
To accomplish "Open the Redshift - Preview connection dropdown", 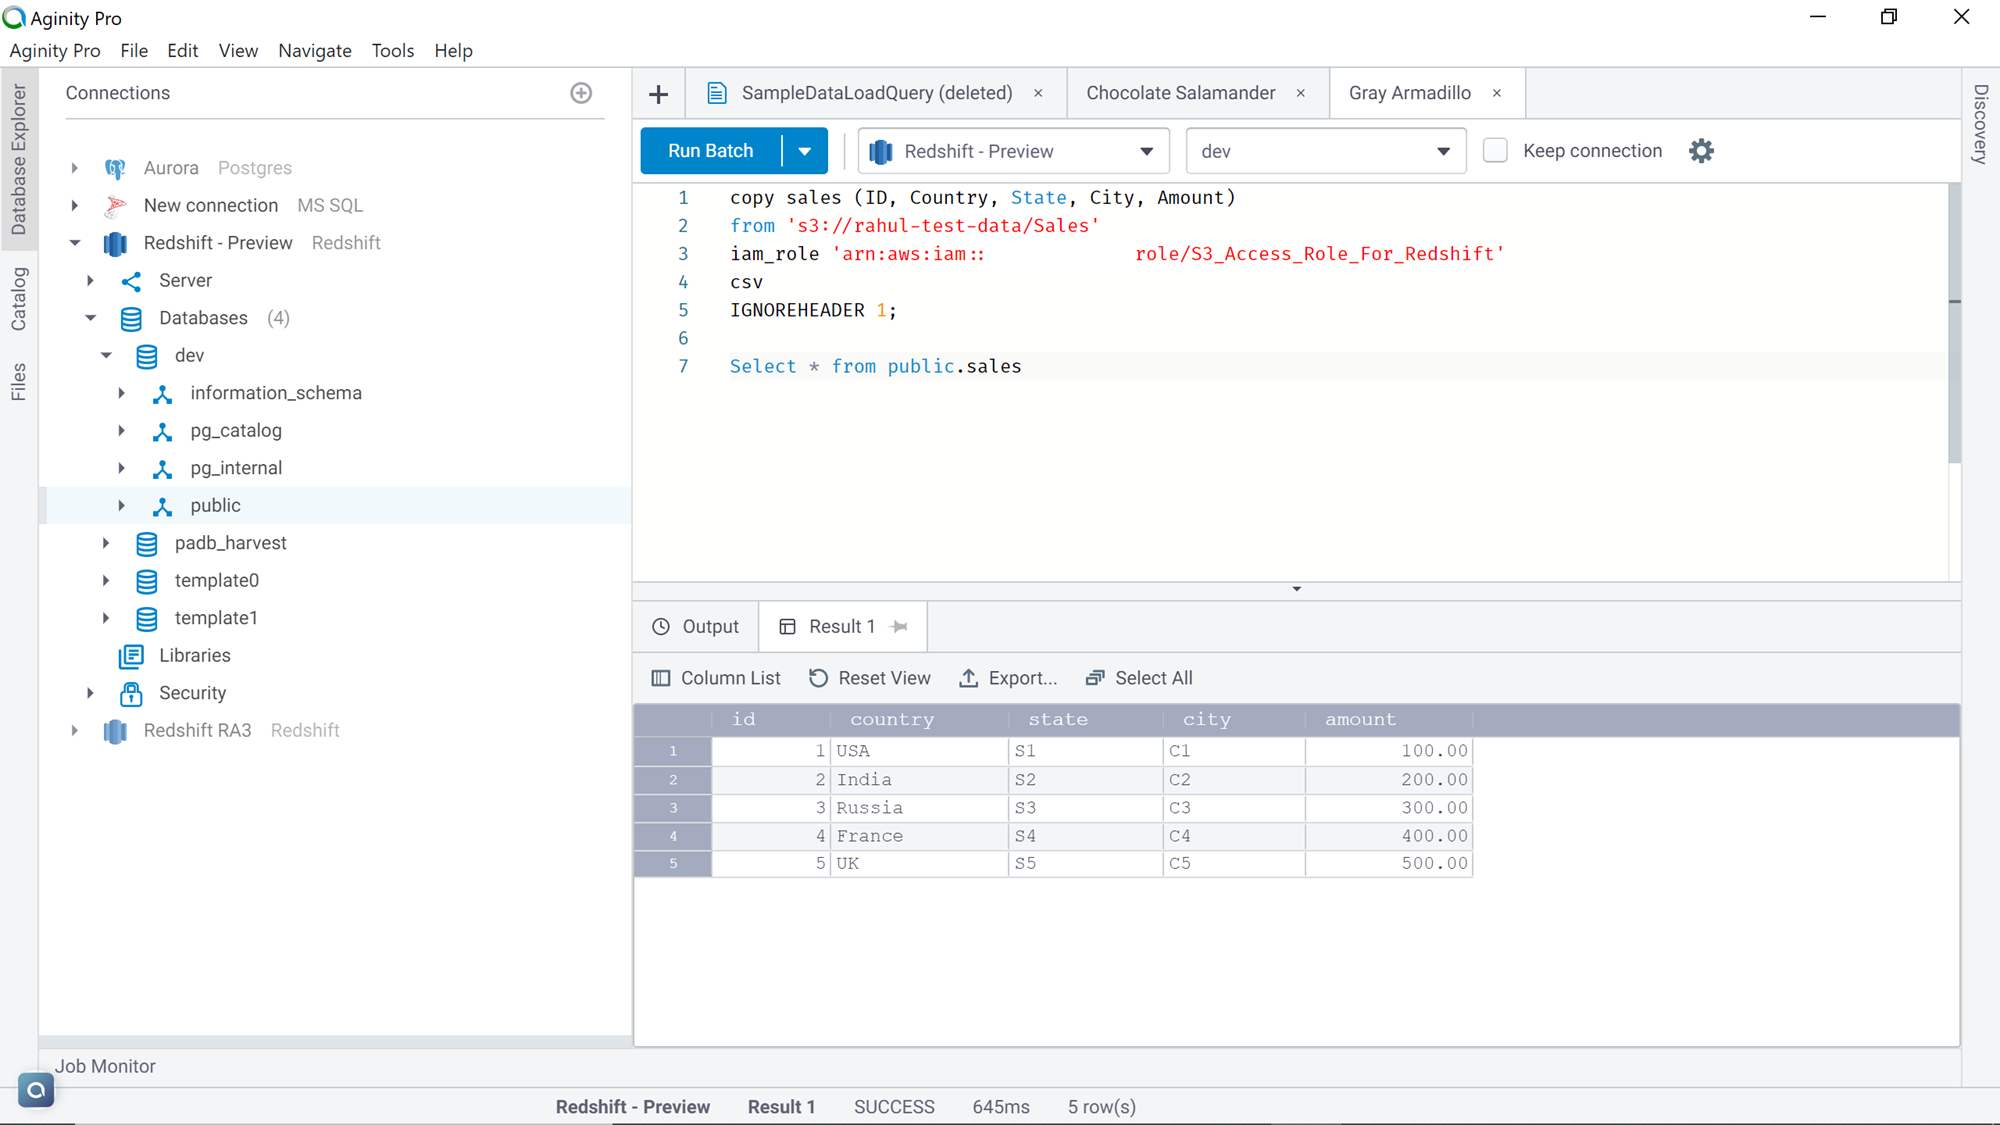I will 1013,151.
